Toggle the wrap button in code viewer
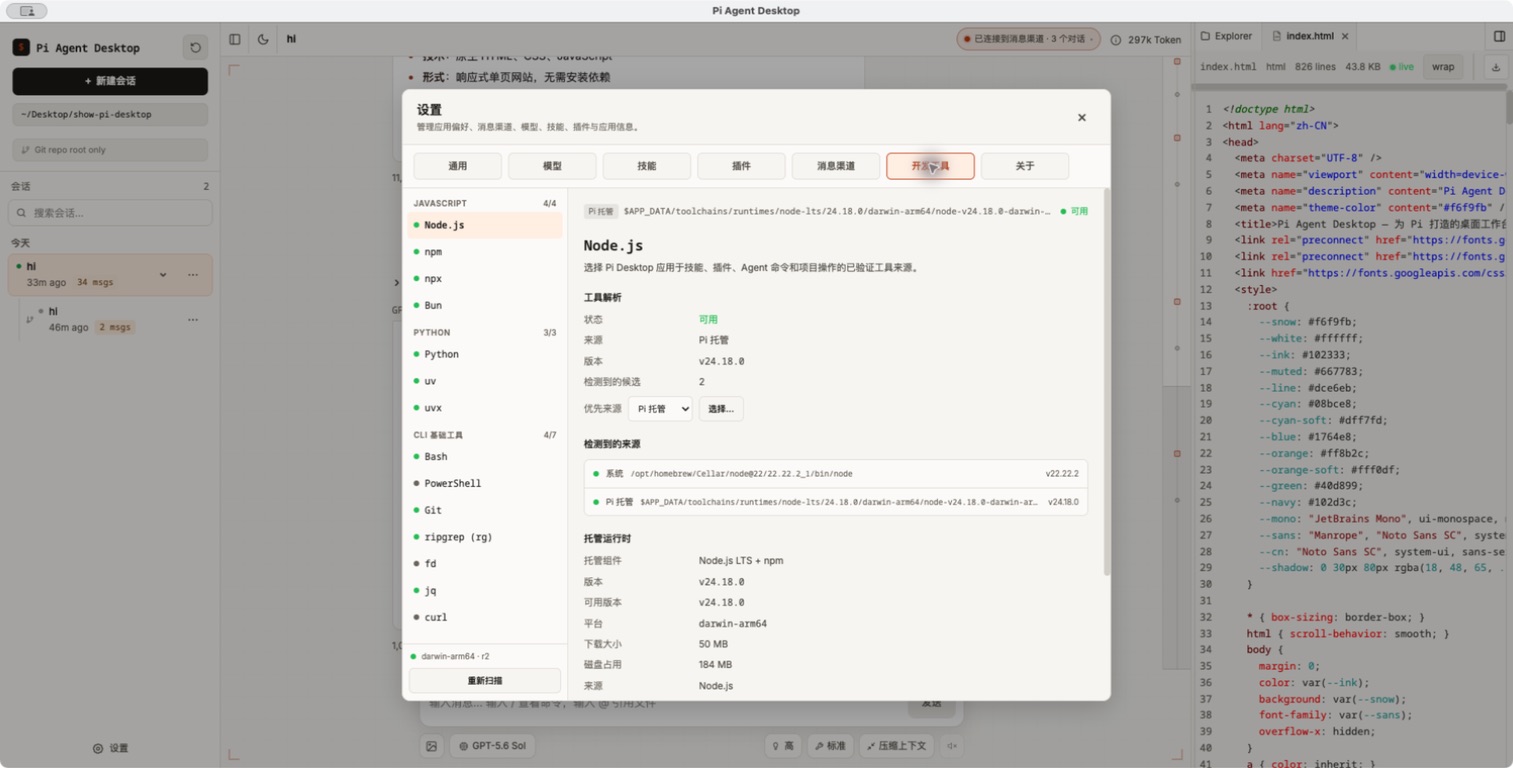 pos(1443,67)
